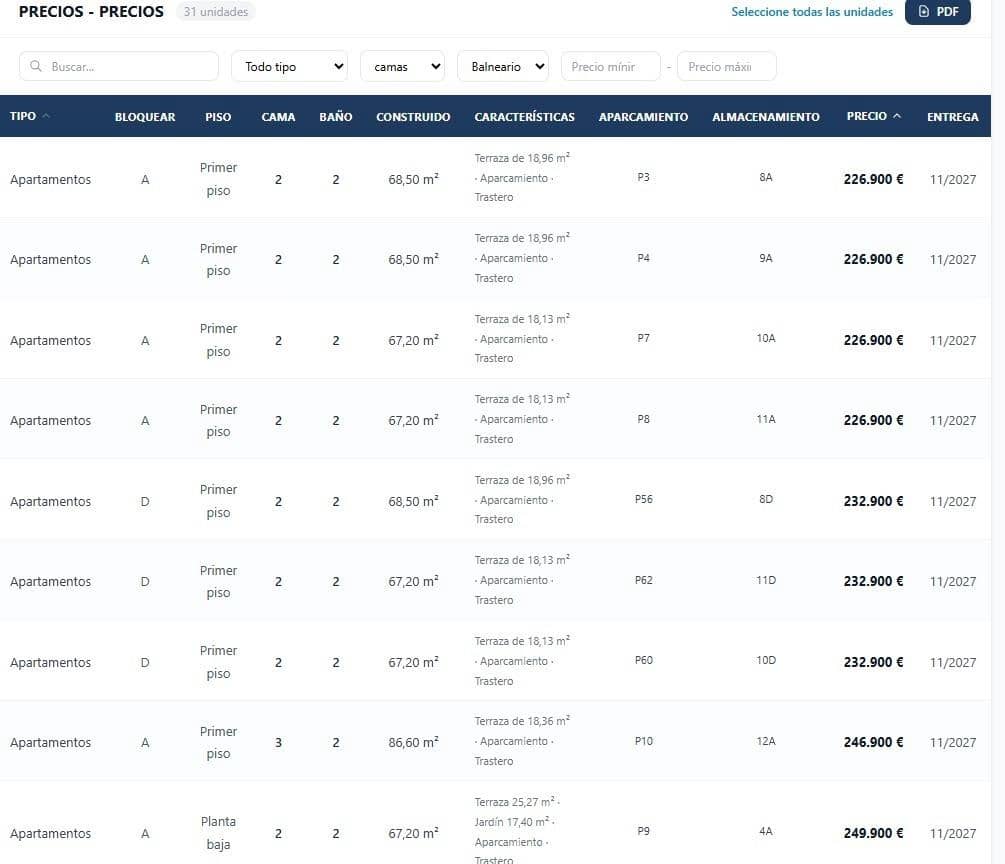This screenshot has width=1005, height=864.
Task: Click the PDF download button
Action: (937, 12)
